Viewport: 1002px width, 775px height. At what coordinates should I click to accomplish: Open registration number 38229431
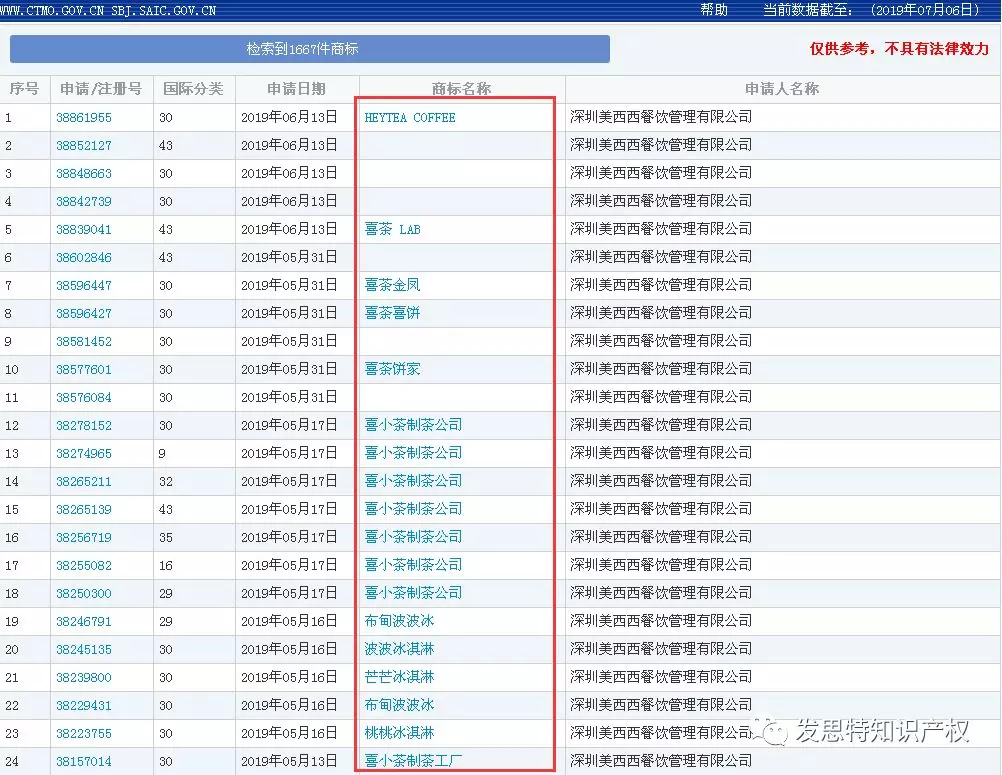tap(84, 706)
